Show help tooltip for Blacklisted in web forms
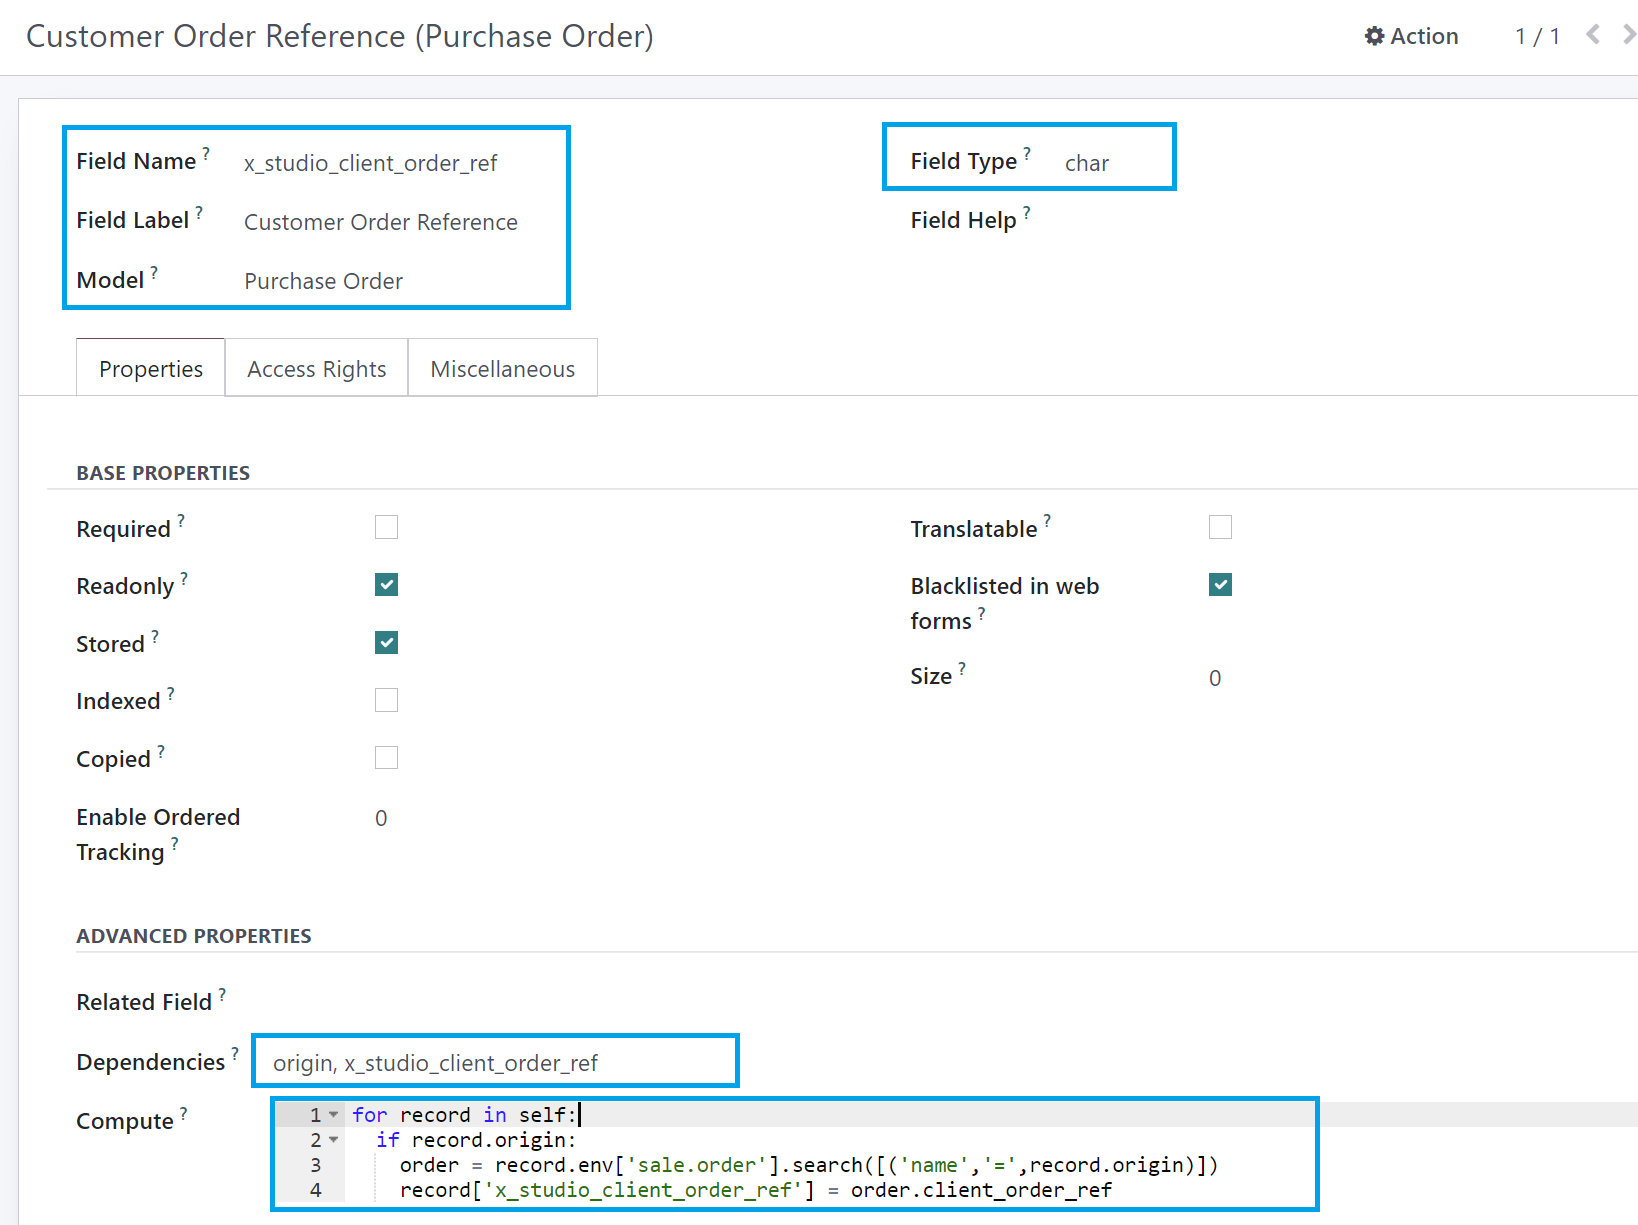Screen dimensions: 1638x1225 click(982, 613)
